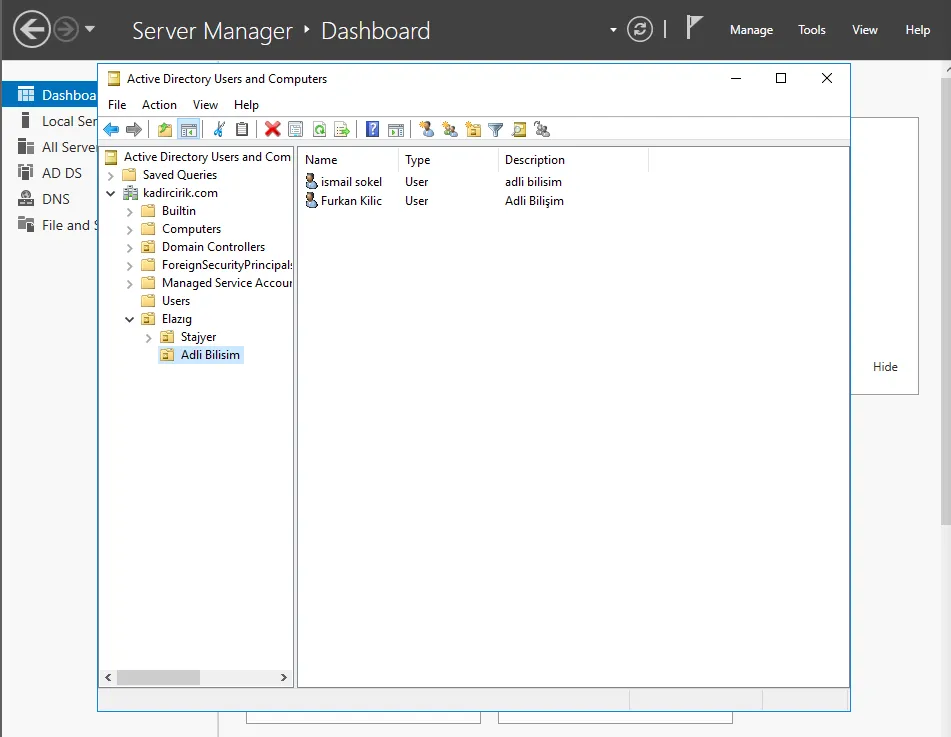Open the Action menu in ADUC
Screen dimensions: 951x737
160,104
